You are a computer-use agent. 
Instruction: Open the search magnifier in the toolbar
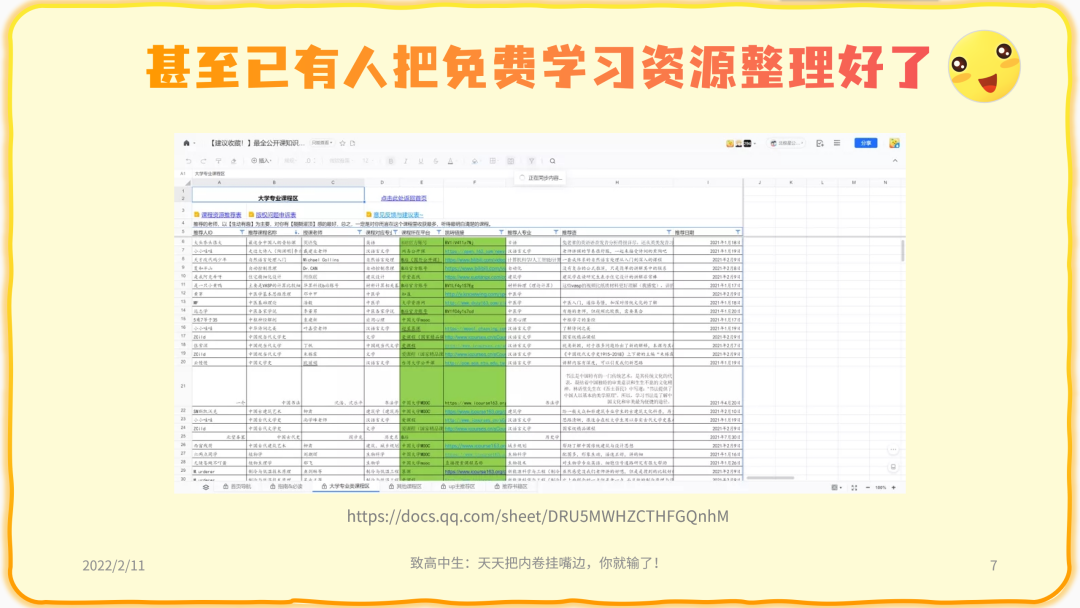552,160
